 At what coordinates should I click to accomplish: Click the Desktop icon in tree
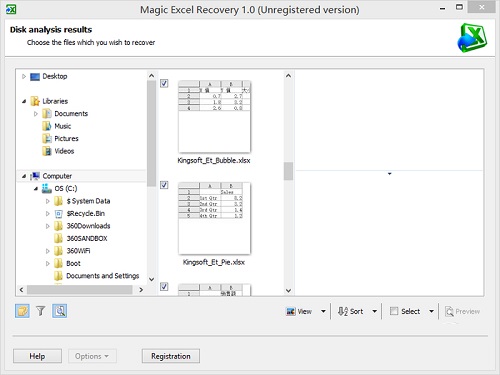35,77
